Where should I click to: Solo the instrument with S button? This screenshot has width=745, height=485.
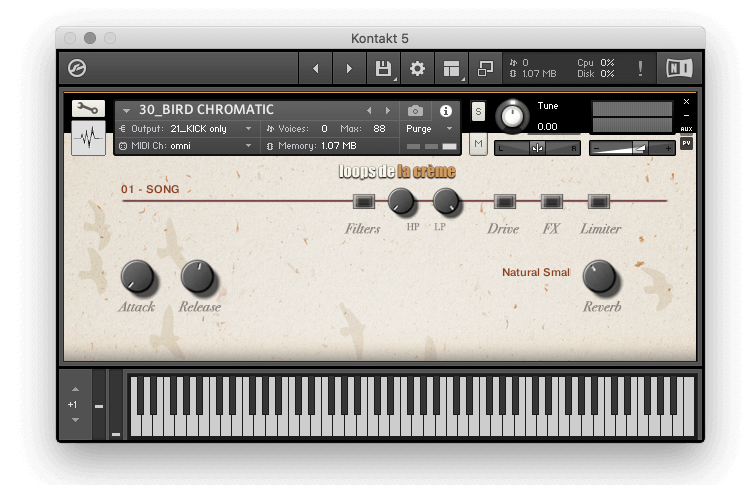tap(478, 112)
